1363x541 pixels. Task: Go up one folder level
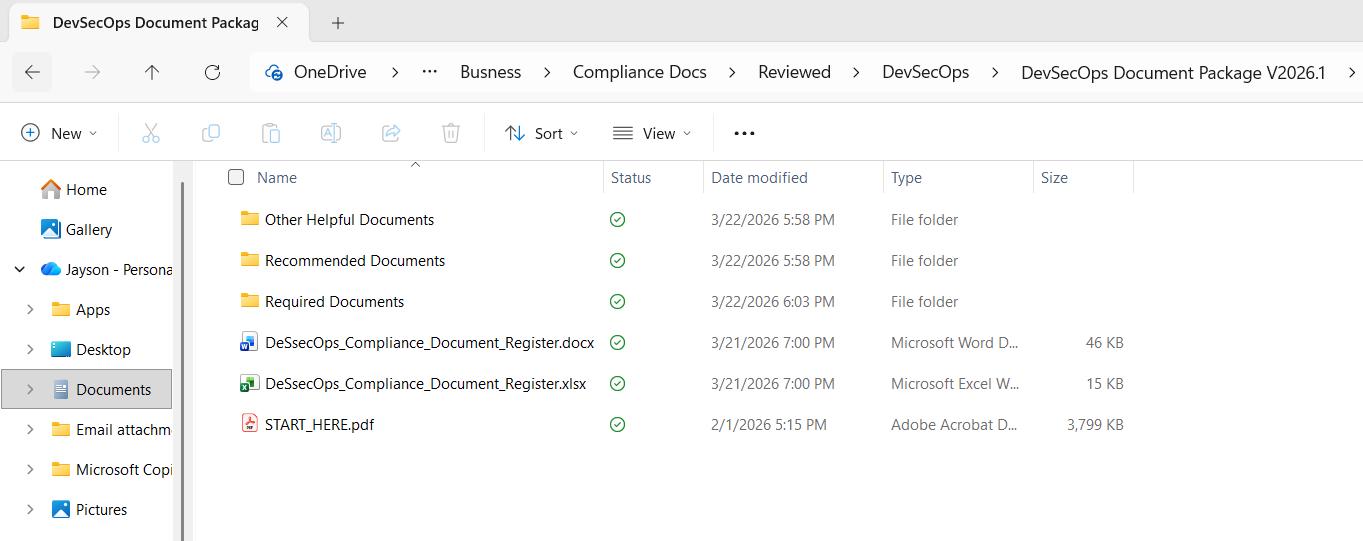tap(152, 72)
